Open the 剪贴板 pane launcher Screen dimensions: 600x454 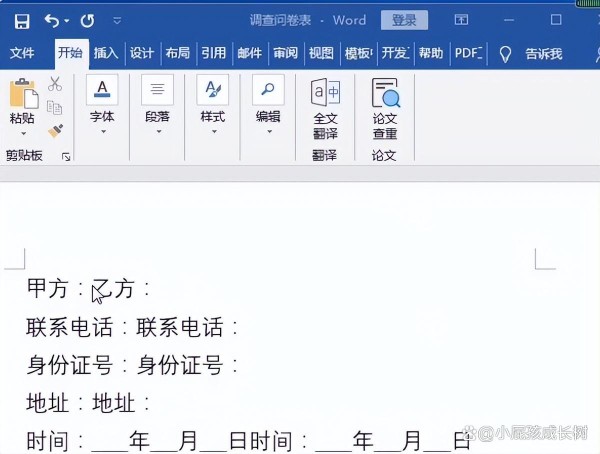coord(66,156)
